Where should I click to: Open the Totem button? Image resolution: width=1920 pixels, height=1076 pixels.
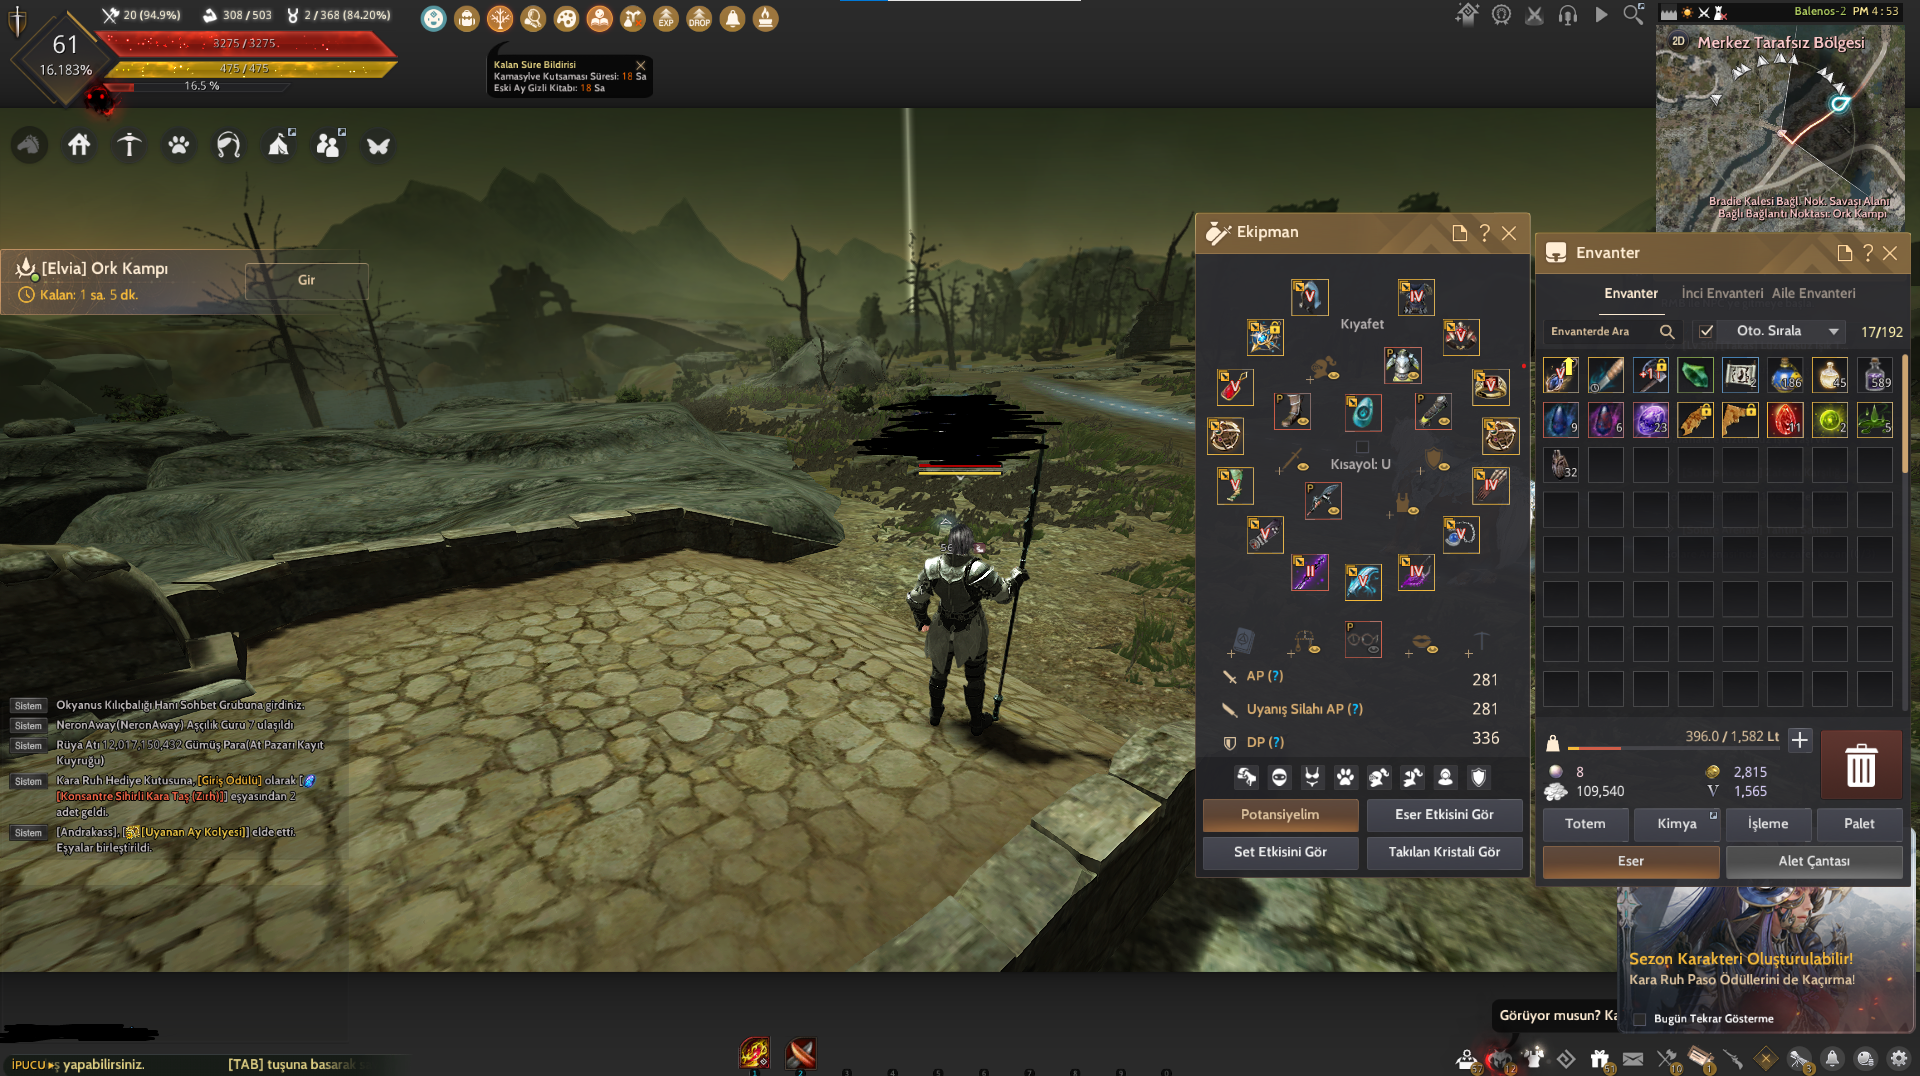[x=1585, y=824]
